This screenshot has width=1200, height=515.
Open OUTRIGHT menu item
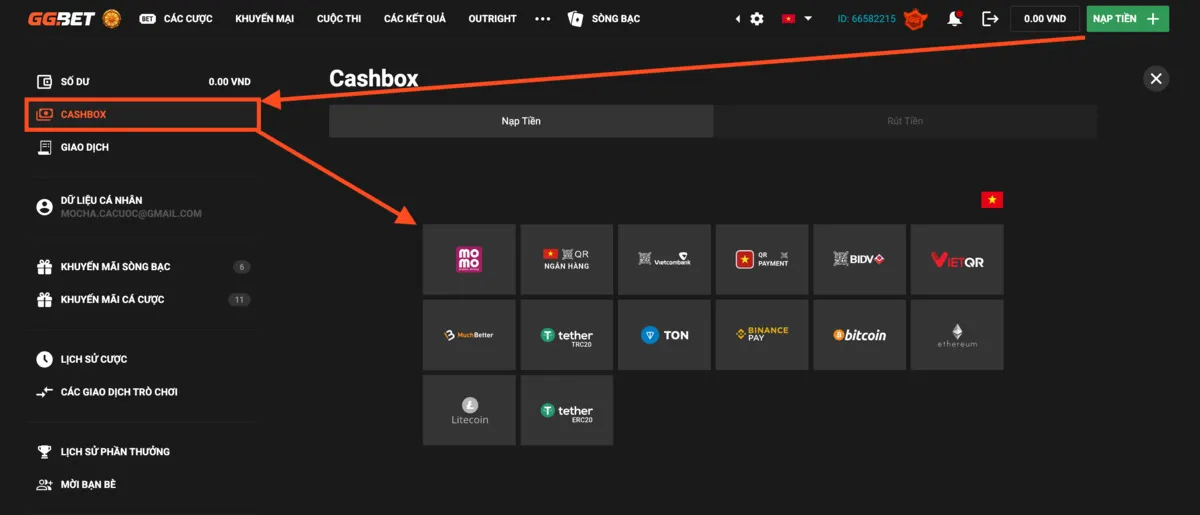(x=492, y=19)
